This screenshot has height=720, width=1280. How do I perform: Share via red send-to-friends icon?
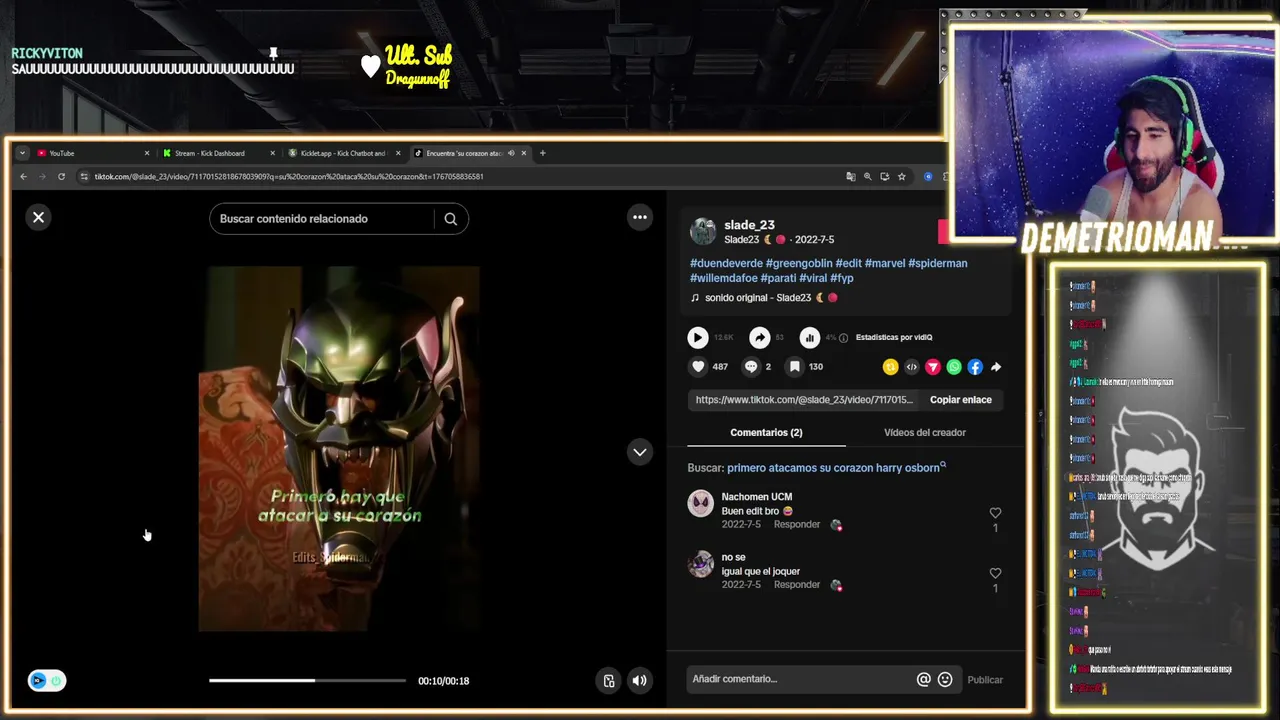(932, 367)
